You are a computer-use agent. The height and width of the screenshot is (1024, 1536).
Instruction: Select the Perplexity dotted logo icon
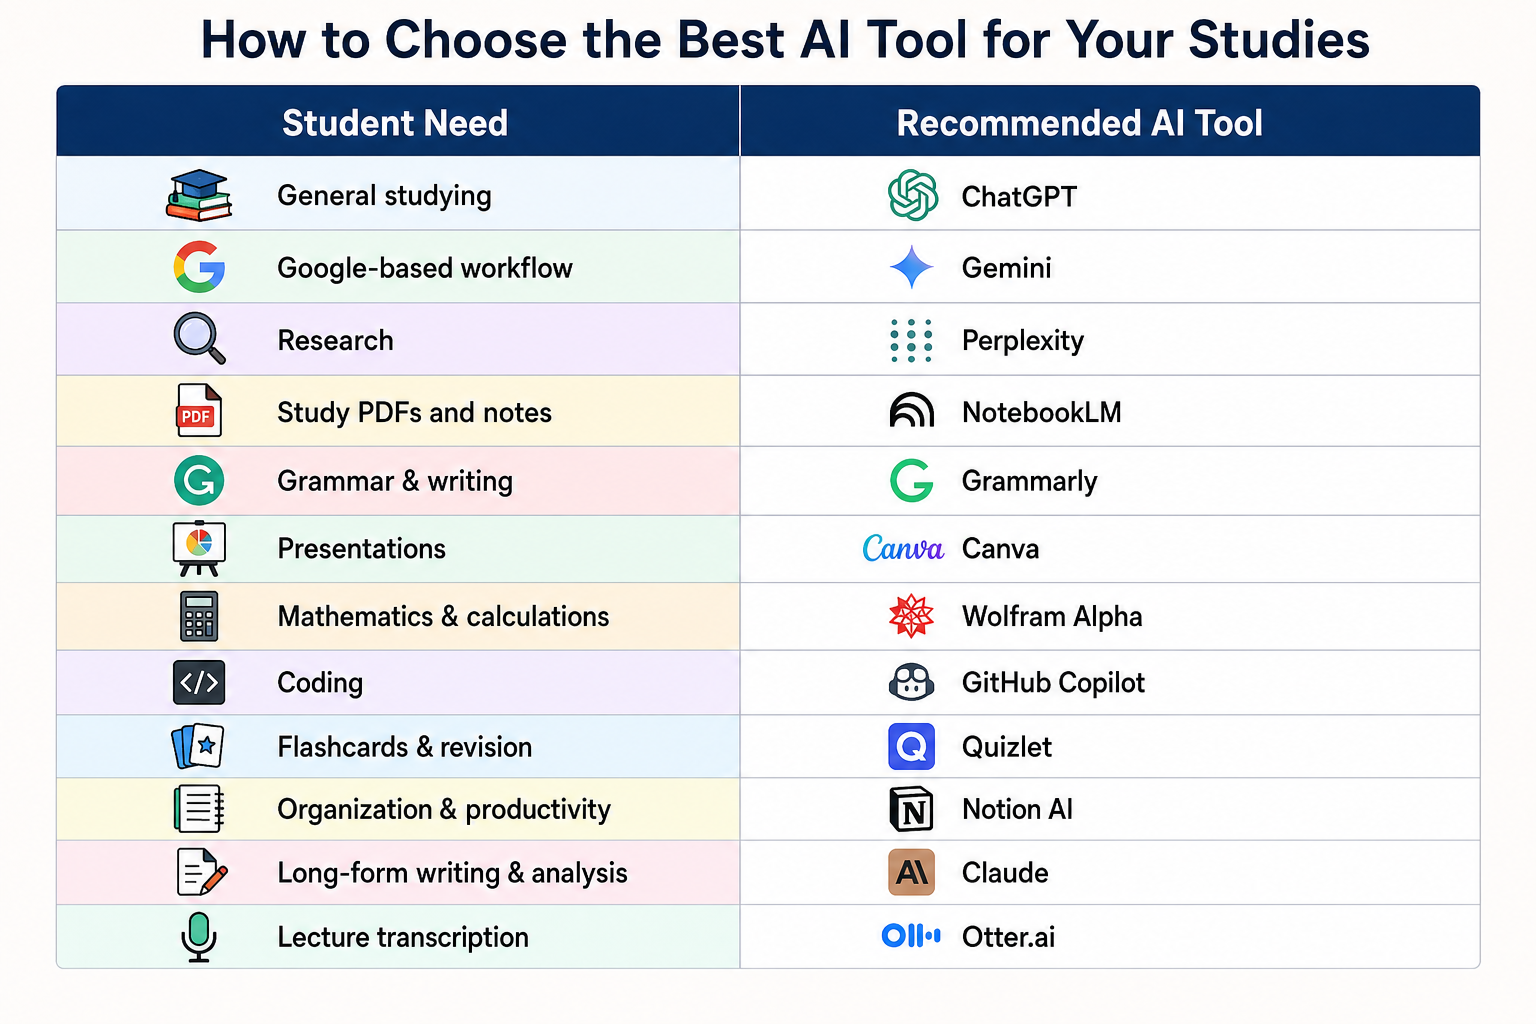tap(911, 340)
